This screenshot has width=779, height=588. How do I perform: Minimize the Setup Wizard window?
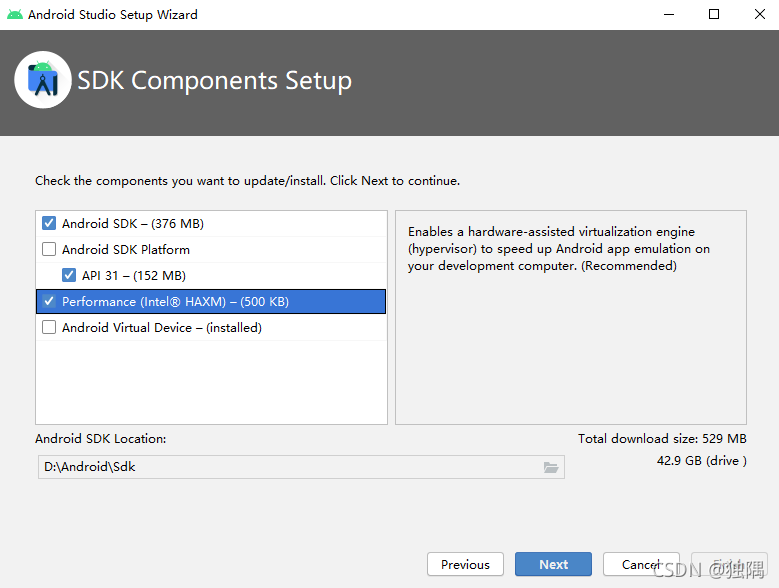669,14
